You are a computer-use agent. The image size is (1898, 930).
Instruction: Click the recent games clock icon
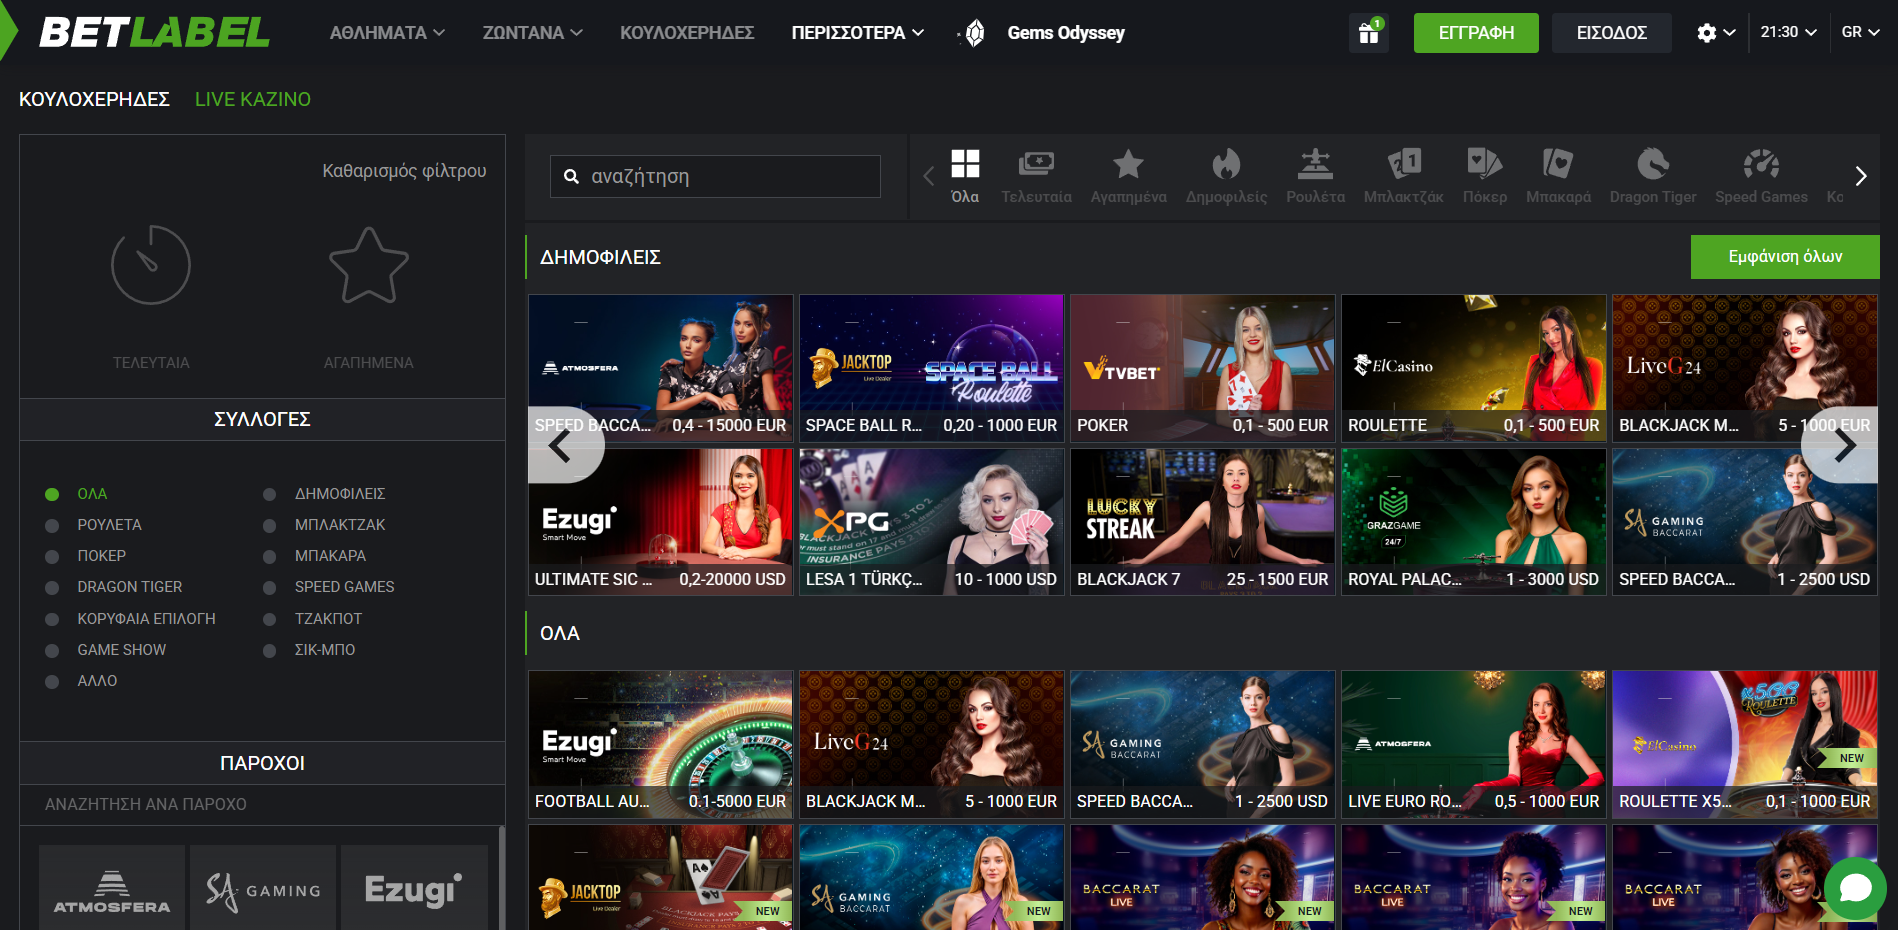(x=151, y=265)
